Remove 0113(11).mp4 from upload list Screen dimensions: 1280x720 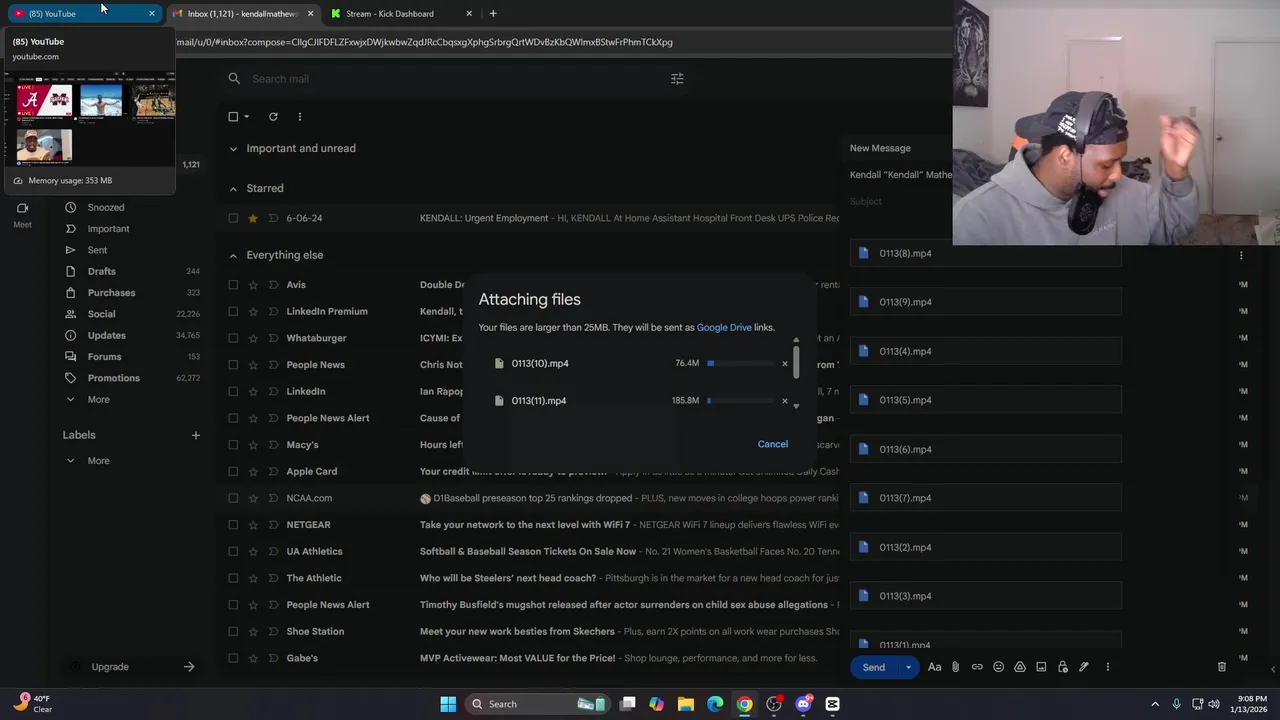tap(784, 401)
